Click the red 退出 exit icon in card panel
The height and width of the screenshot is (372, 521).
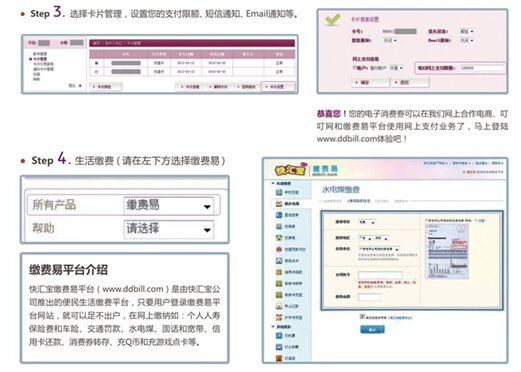point(80,86)
